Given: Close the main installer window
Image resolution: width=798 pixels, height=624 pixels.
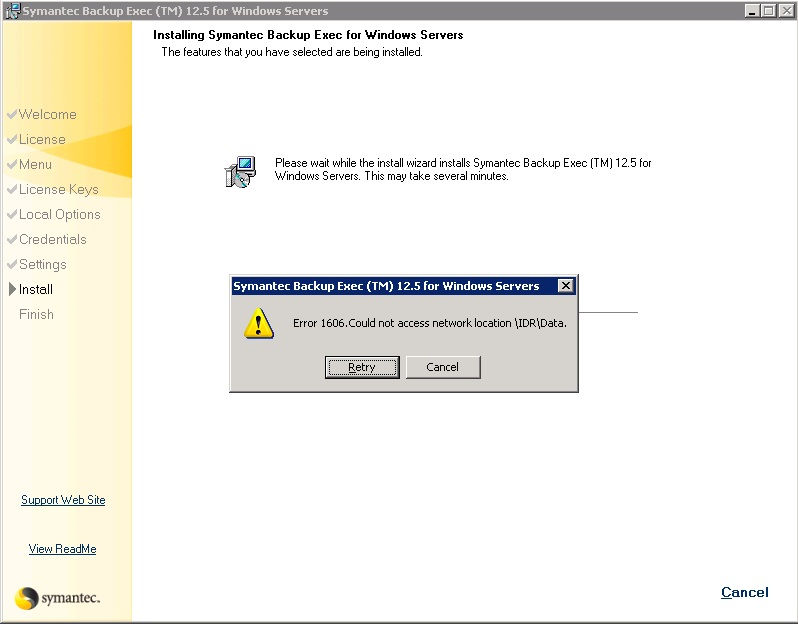Looking at the screenshot, I should pos(786,10).
